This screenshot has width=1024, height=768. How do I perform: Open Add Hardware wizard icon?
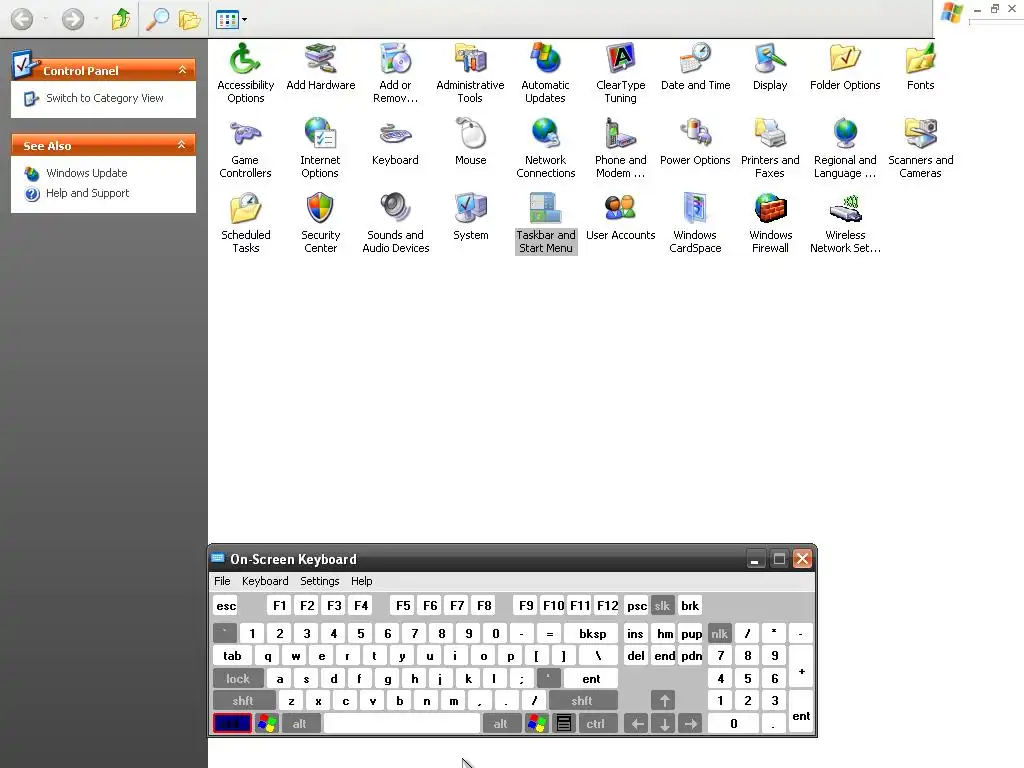click(x=321, y=67)
